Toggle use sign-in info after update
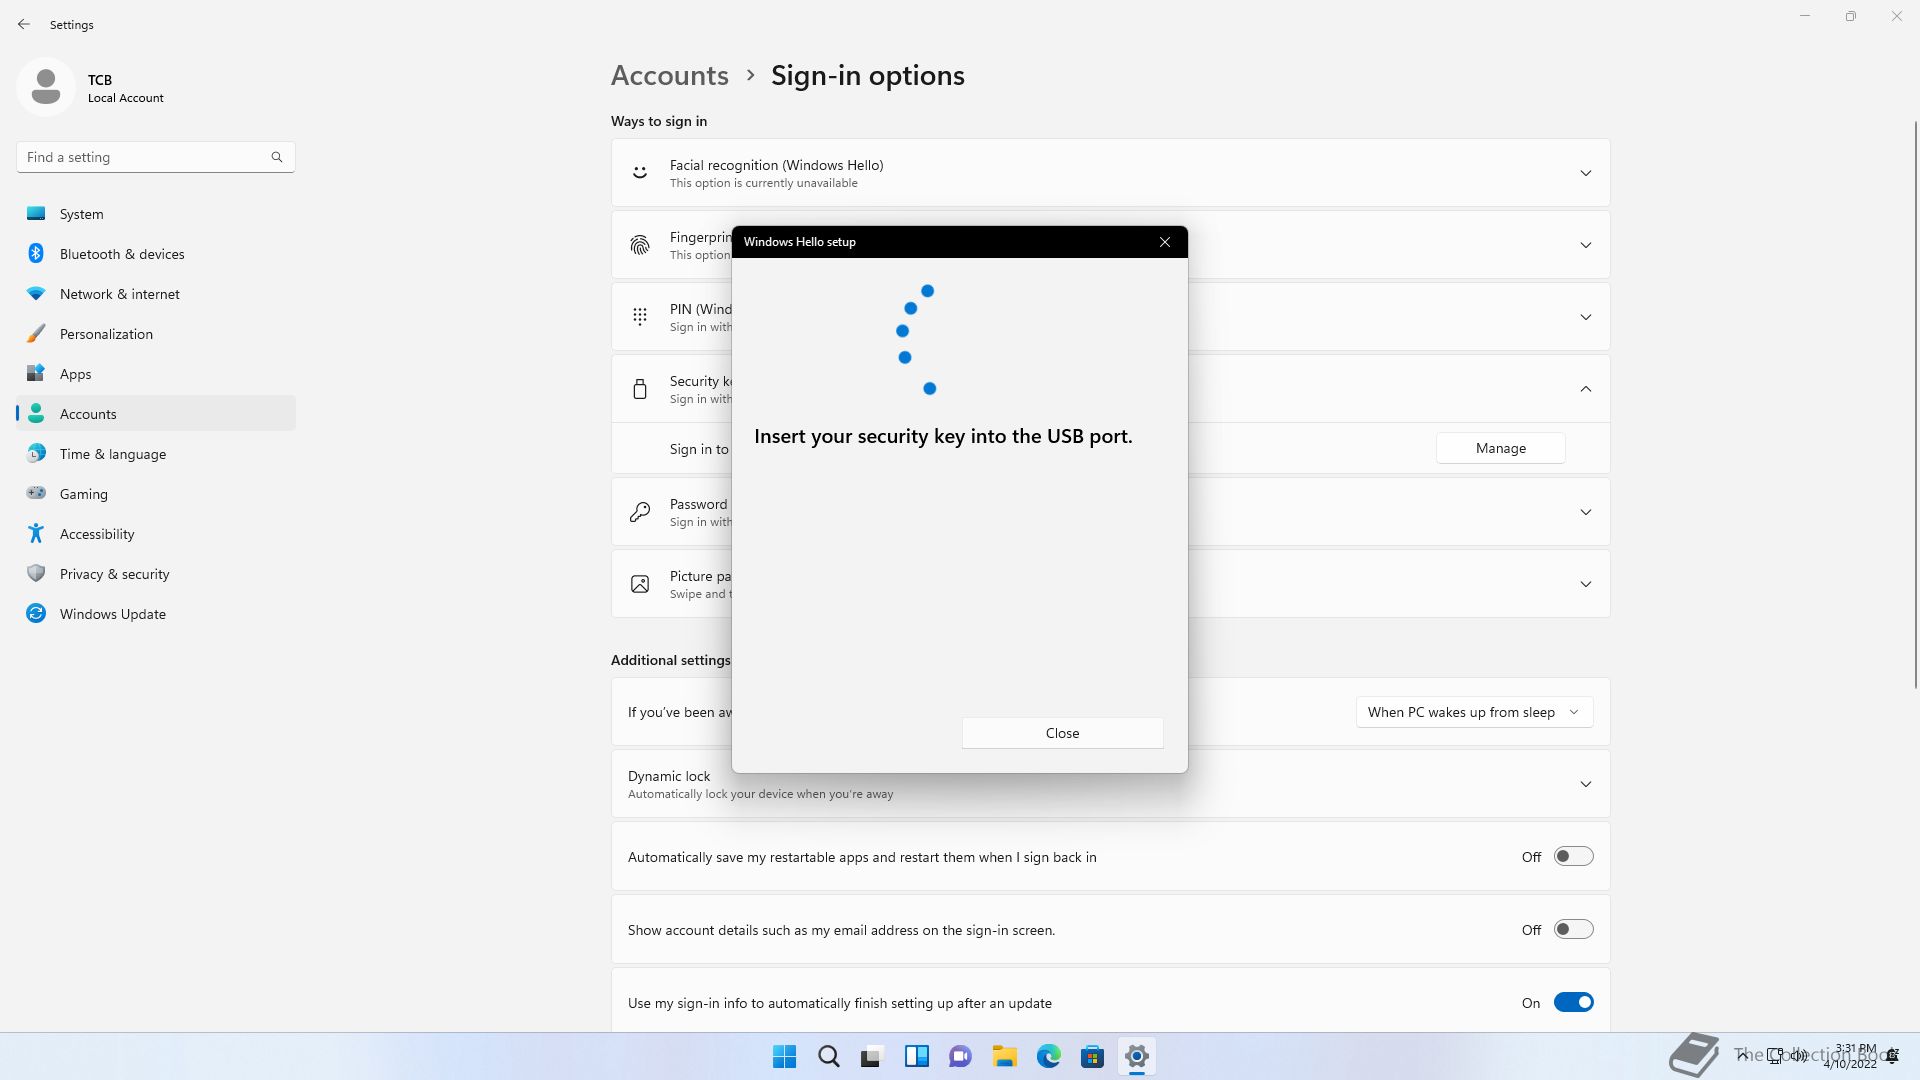Screen dimensions: 1920x1080 point(1573,1003)
